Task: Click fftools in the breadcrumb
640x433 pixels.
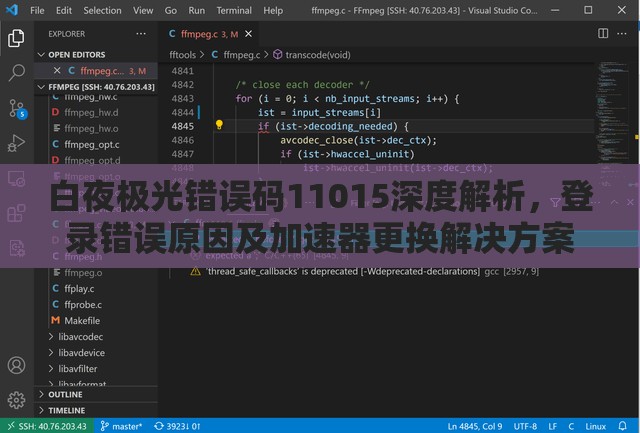Action: [x=182, y=55]
